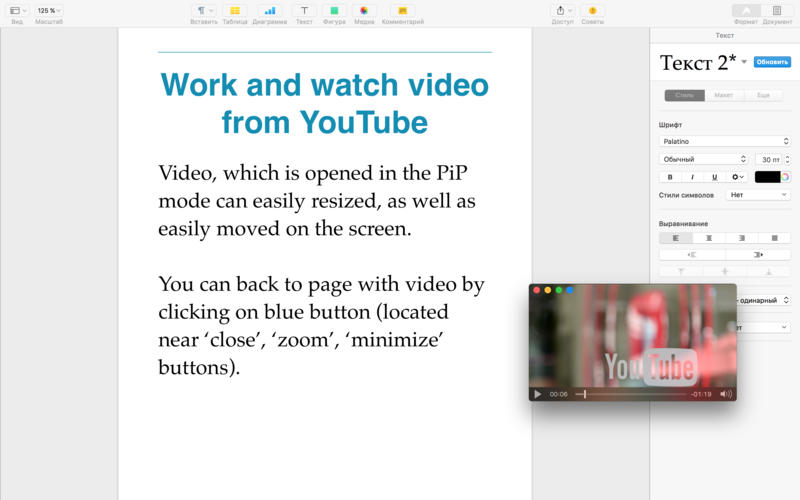The image size is (800, 500).
Task: Play the video in the PiP window
Action: pos(537,394)
